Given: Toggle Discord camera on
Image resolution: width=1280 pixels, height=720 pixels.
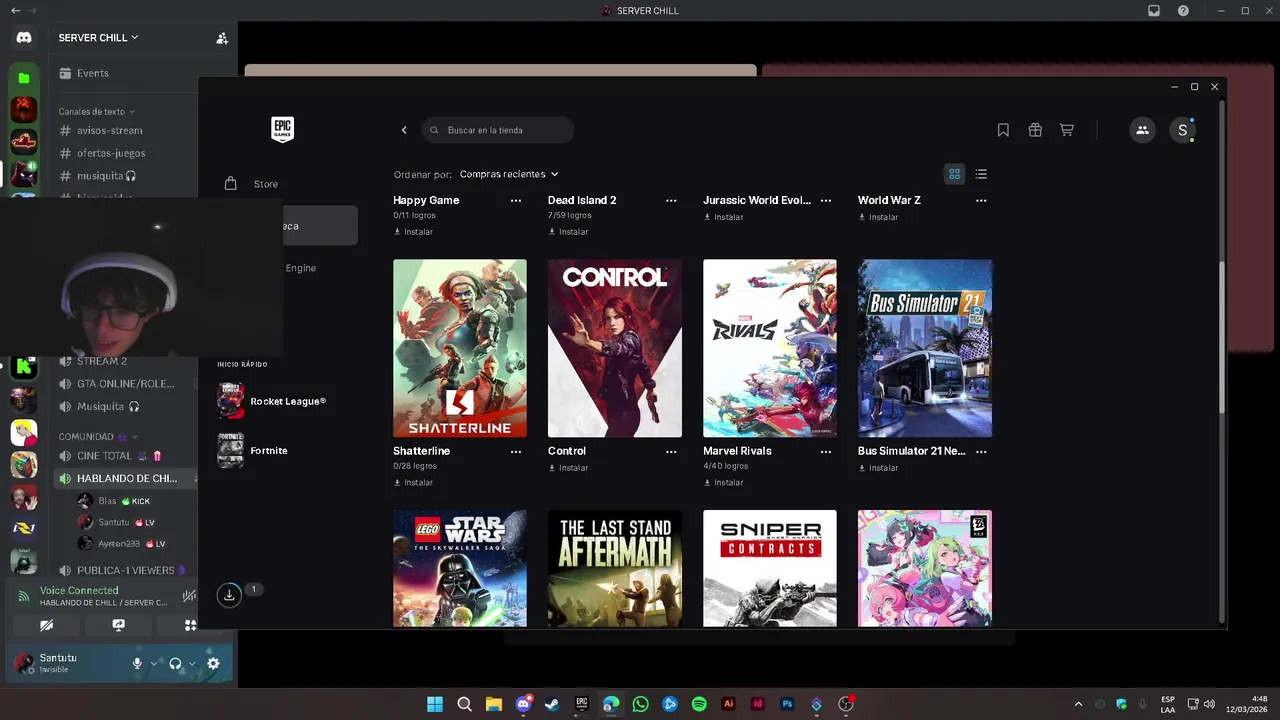Looking at the screenshot, I should pos(46,625).
